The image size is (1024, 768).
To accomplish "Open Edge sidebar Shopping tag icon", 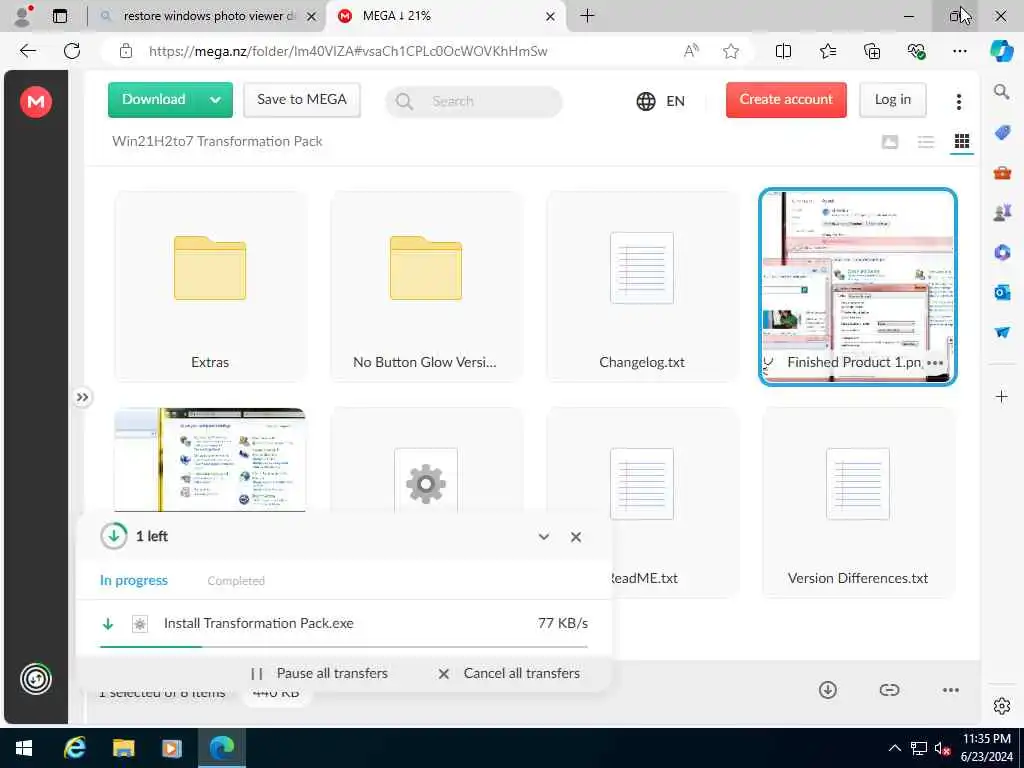I will 1002,133.
